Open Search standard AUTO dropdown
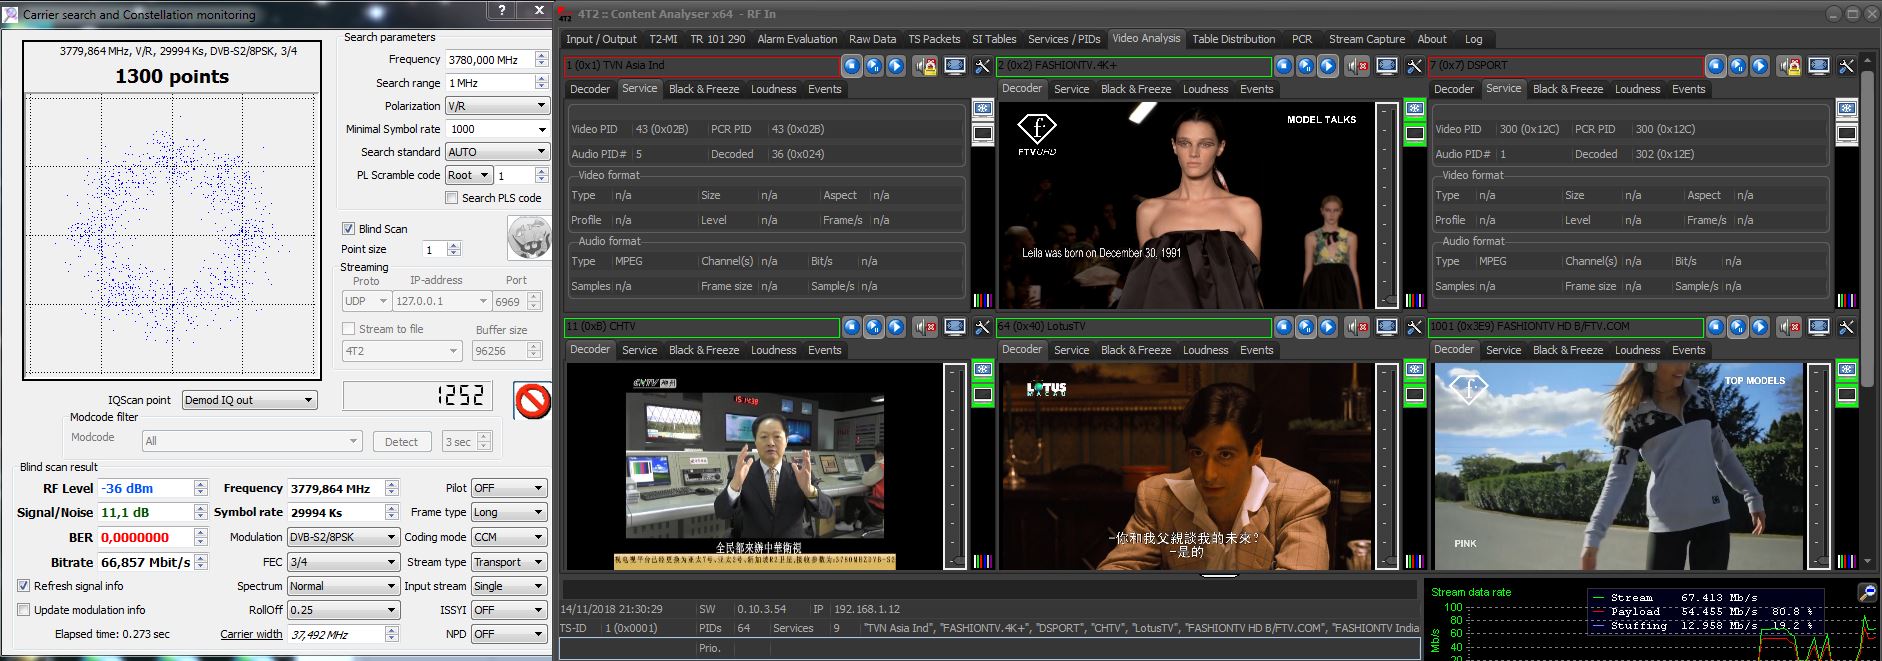 coord(497,152)
